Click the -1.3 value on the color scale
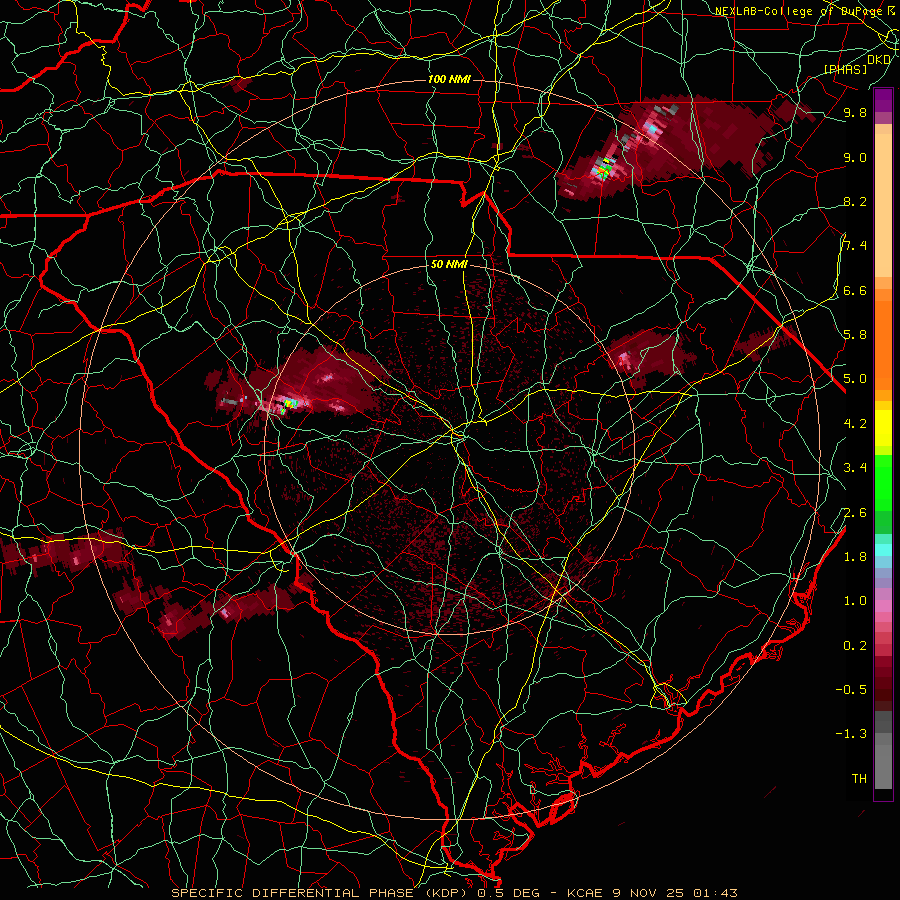Viewport: 900px width, 900px height. (x=851, y=734)
